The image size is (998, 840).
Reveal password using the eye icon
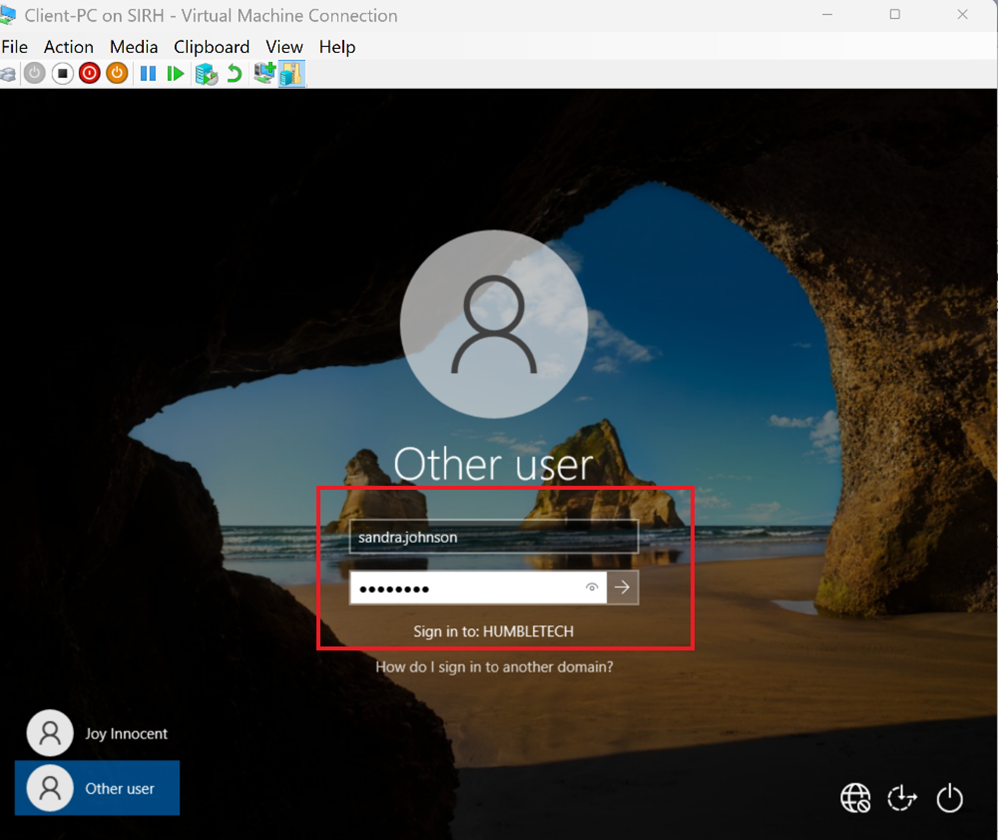click(x=592, y=588)
